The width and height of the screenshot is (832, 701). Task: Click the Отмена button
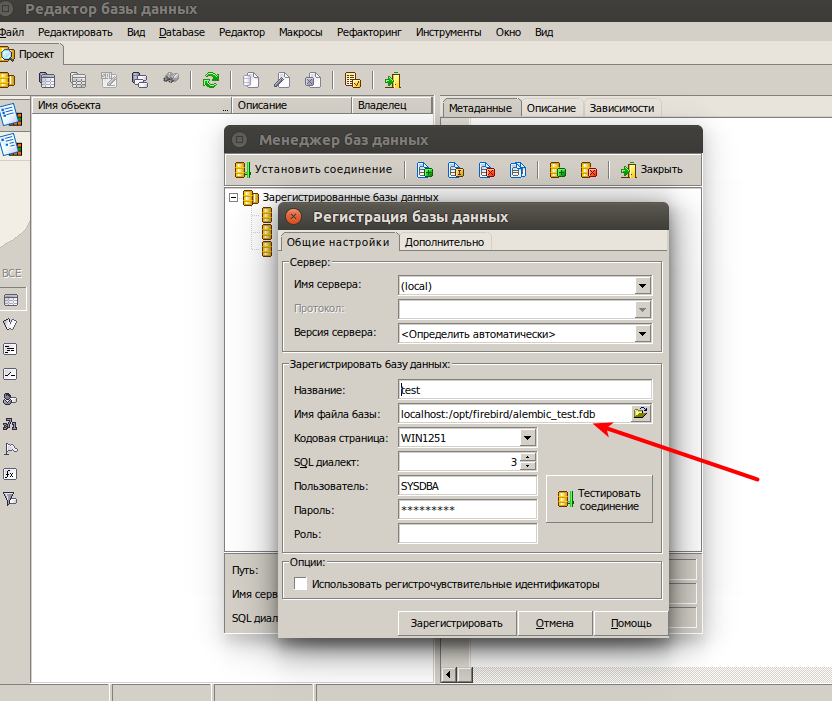tap(554, 623)
